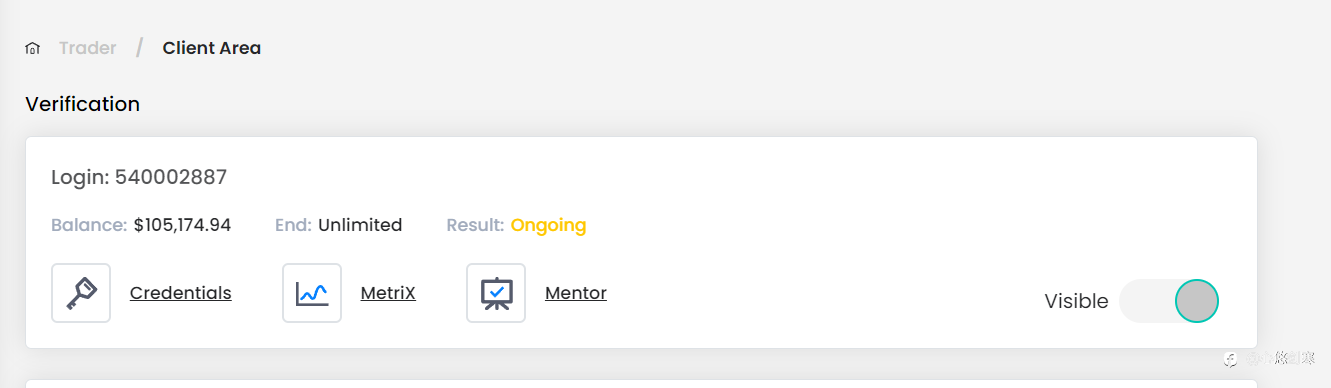Click the Result: field label

475,225
